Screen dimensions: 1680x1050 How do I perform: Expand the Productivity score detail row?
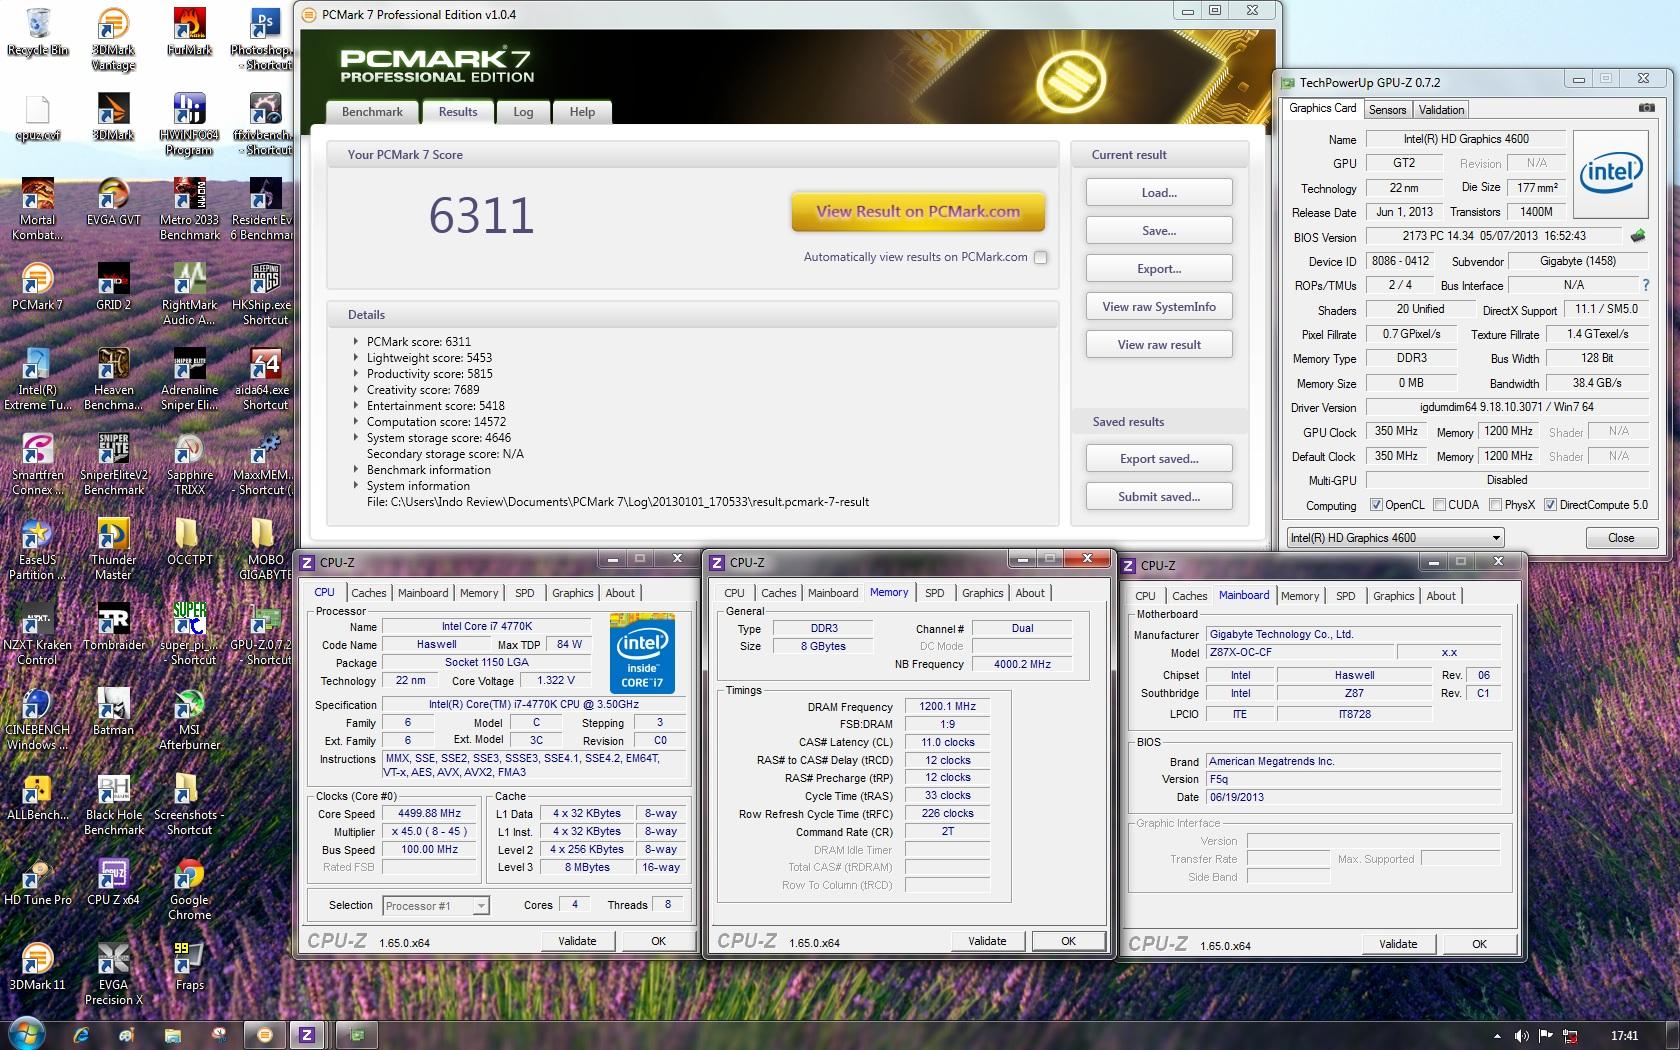click(x=355, y=374)
